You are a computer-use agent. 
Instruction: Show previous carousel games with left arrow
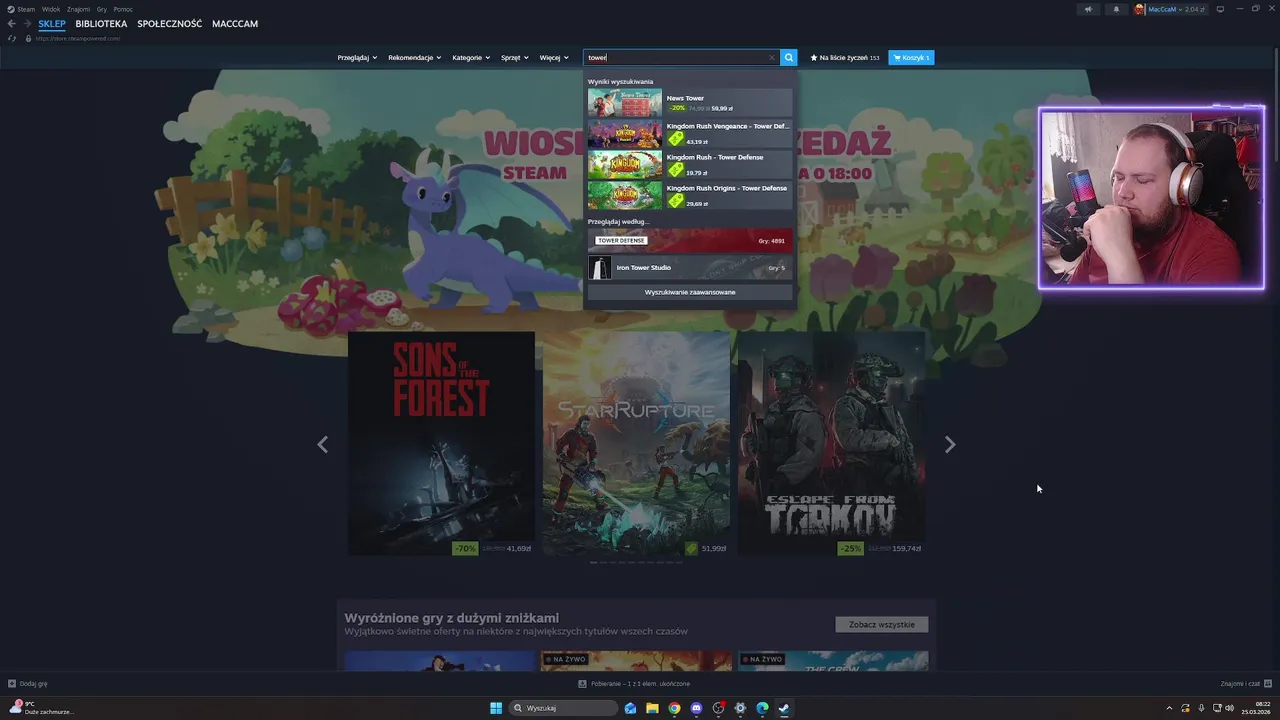click(322, 445)
